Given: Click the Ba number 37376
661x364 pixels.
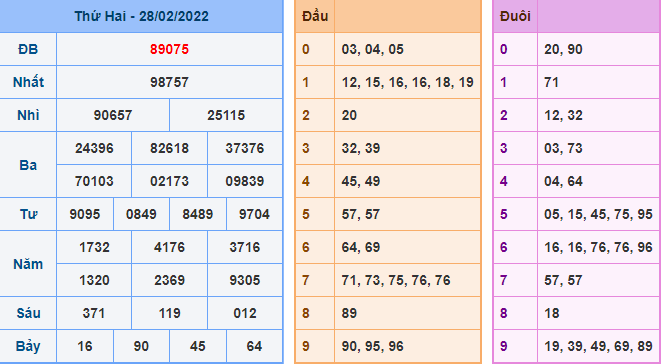Looking at the screenshot, I should (245, 148).
